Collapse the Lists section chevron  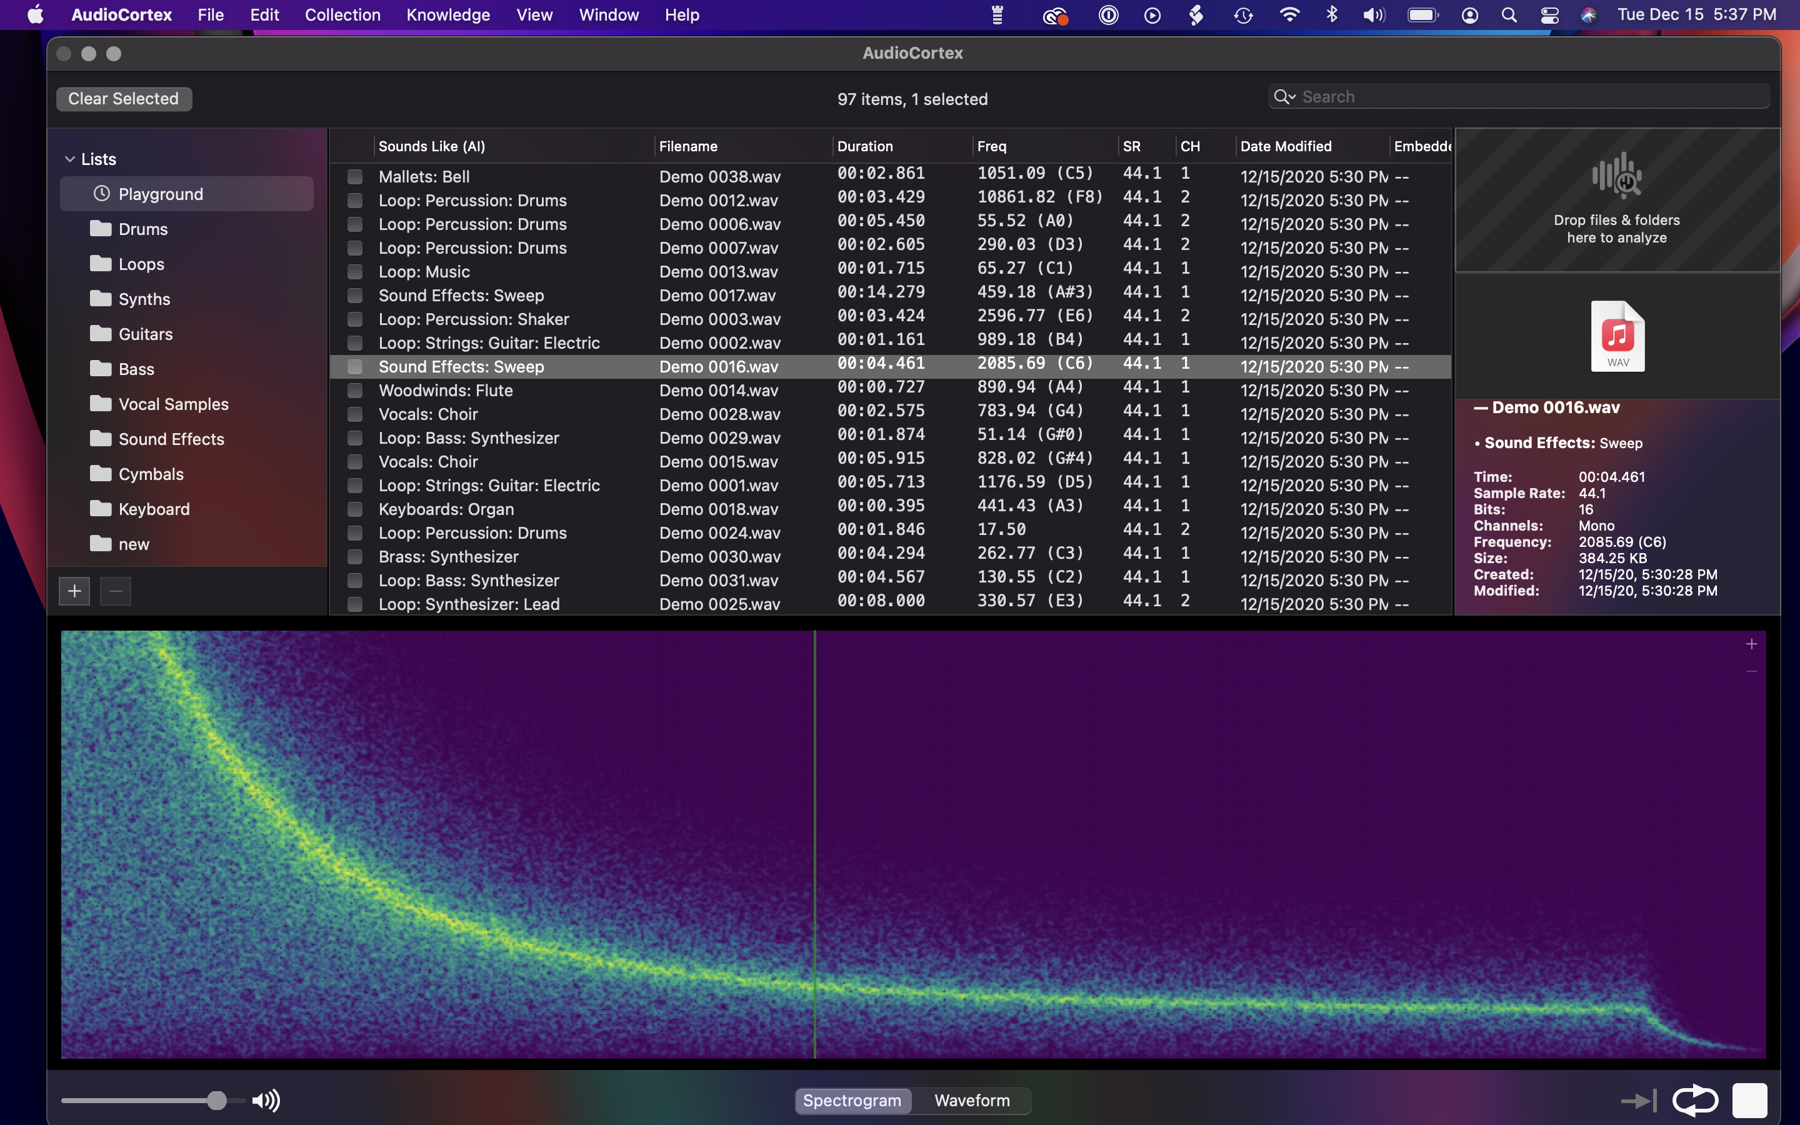[x=69, y=159]
